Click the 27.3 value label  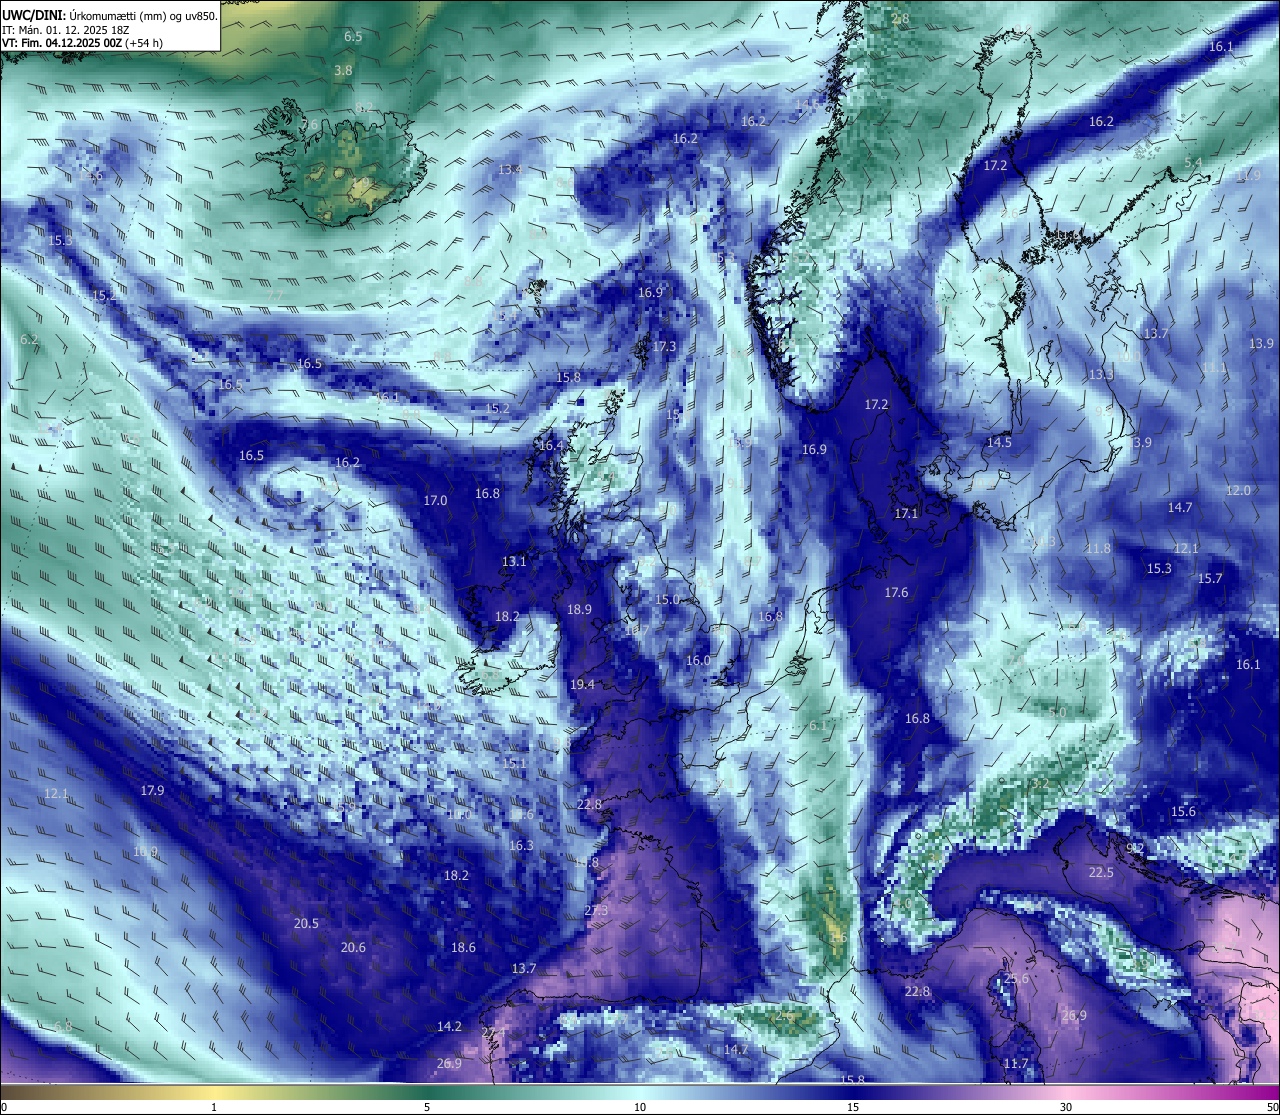(596, 910)
